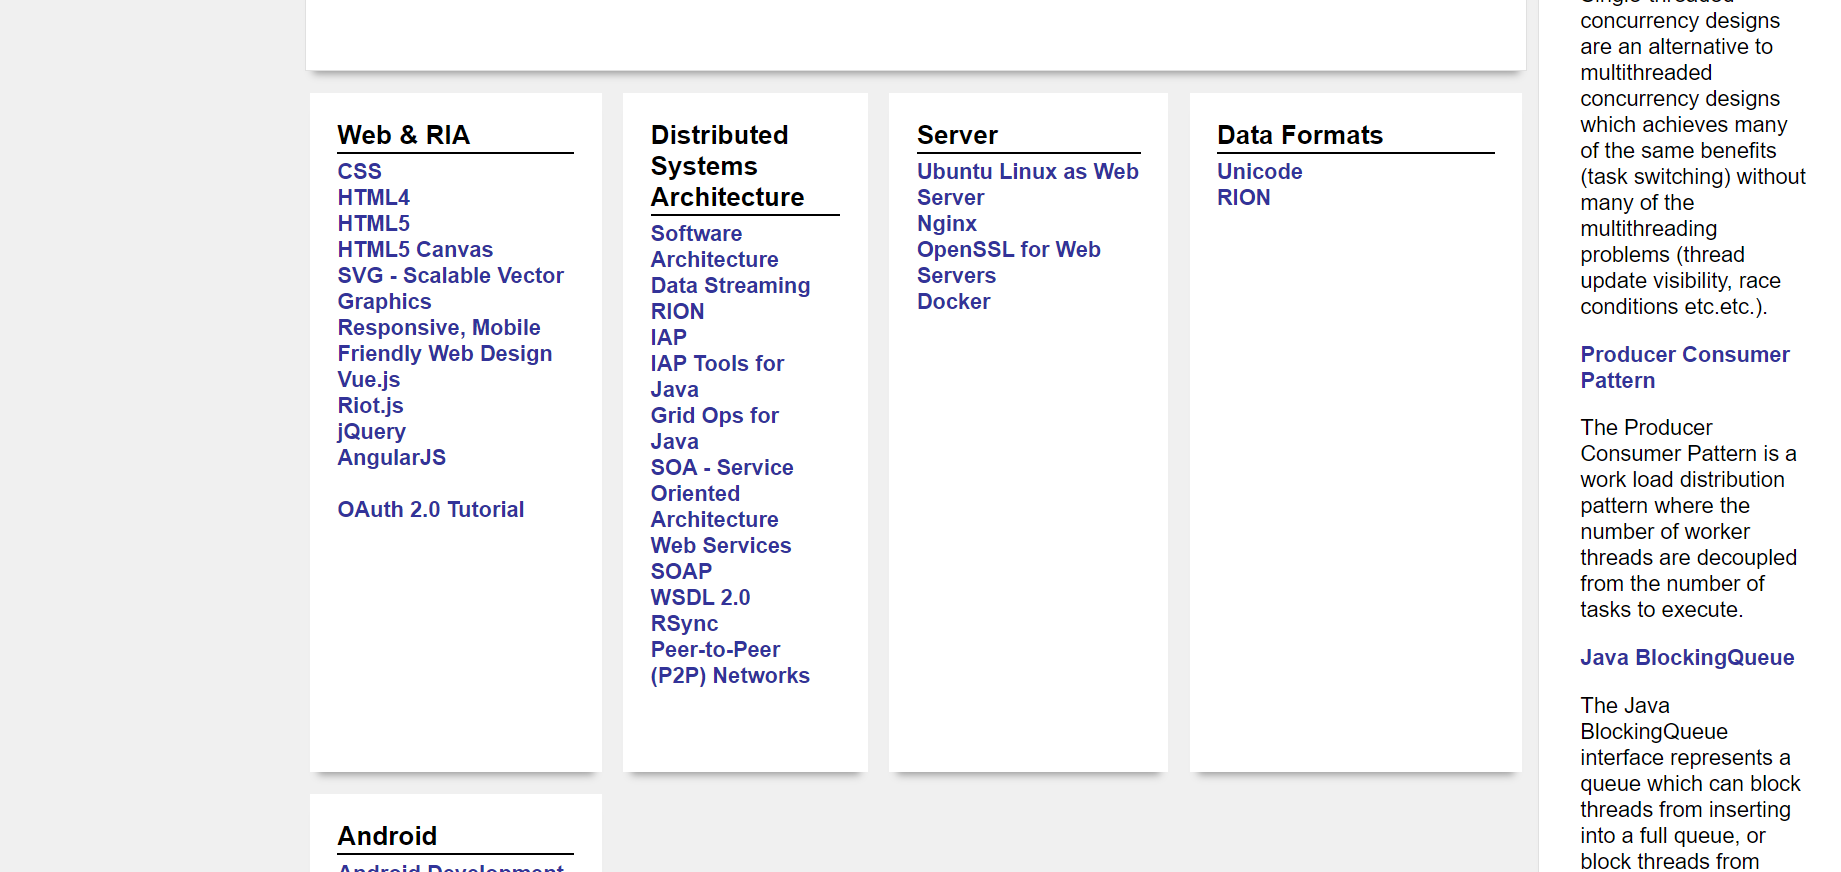
Task: Open the IAP link
Action: (668, 337)
